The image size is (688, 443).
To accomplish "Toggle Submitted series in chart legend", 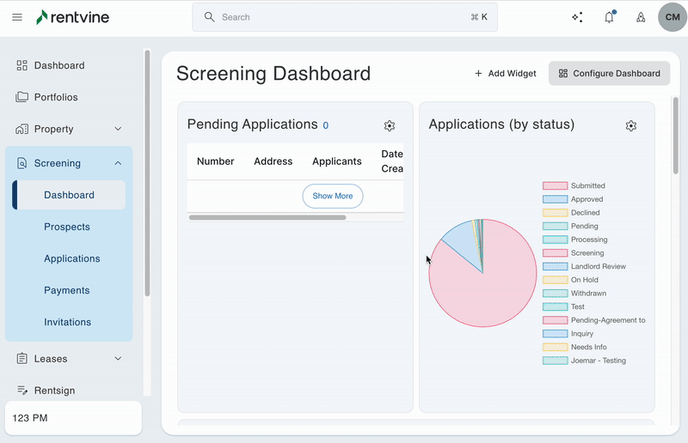I will tap(587, 186).
